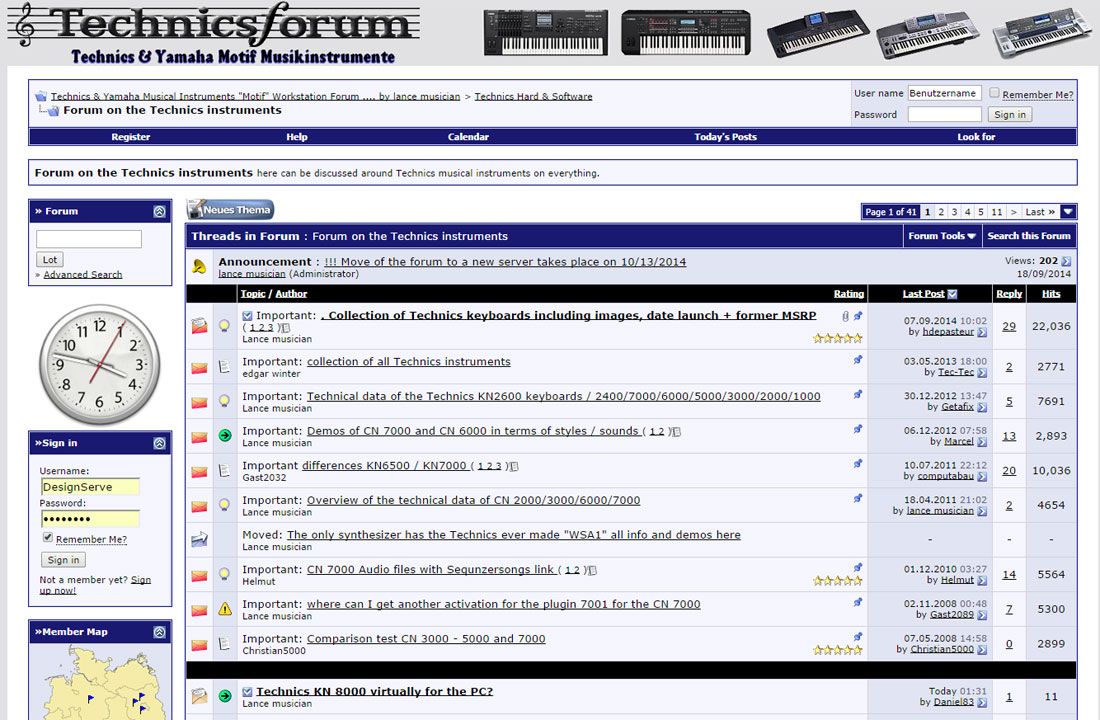Open the Forum Tools dropdown menu
The width and height of the screenshot is (1100, 720).
[942, 236]
